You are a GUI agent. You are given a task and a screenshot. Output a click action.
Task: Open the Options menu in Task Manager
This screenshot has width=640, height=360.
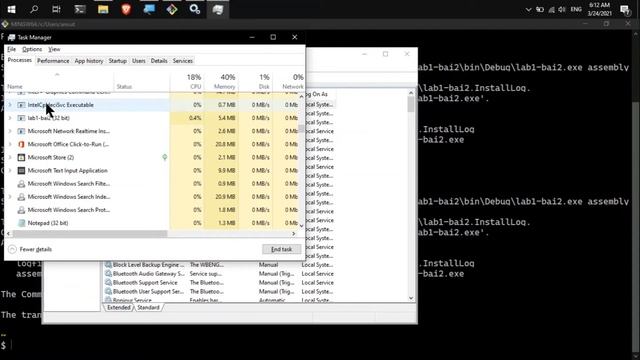[32, 49]
